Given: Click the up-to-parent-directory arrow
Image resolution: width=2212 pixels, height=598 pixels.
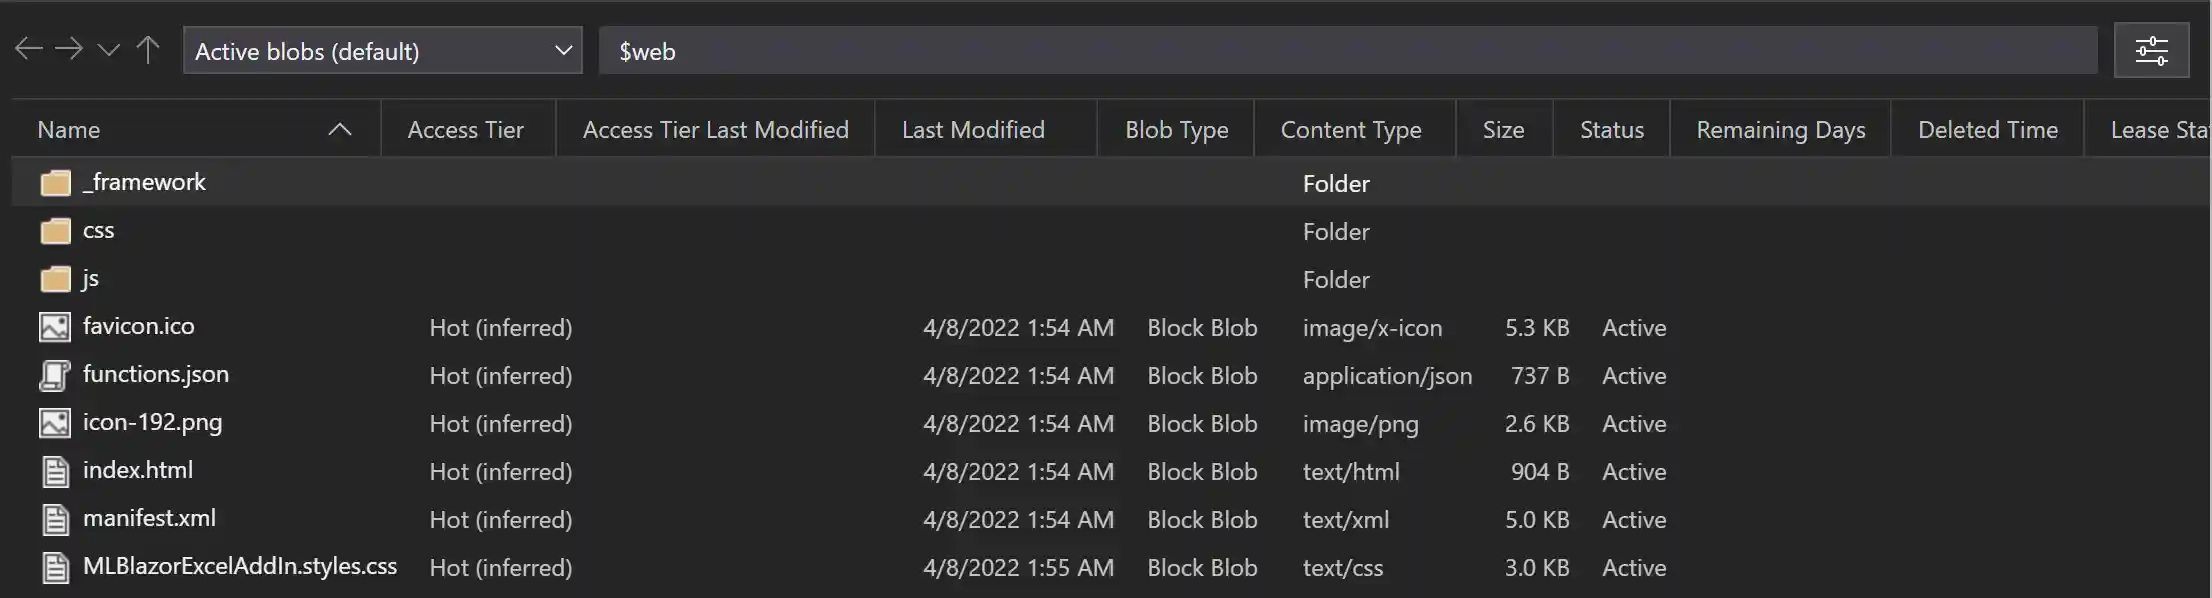Looking at the screenshot, I should [x=148, y=49].
